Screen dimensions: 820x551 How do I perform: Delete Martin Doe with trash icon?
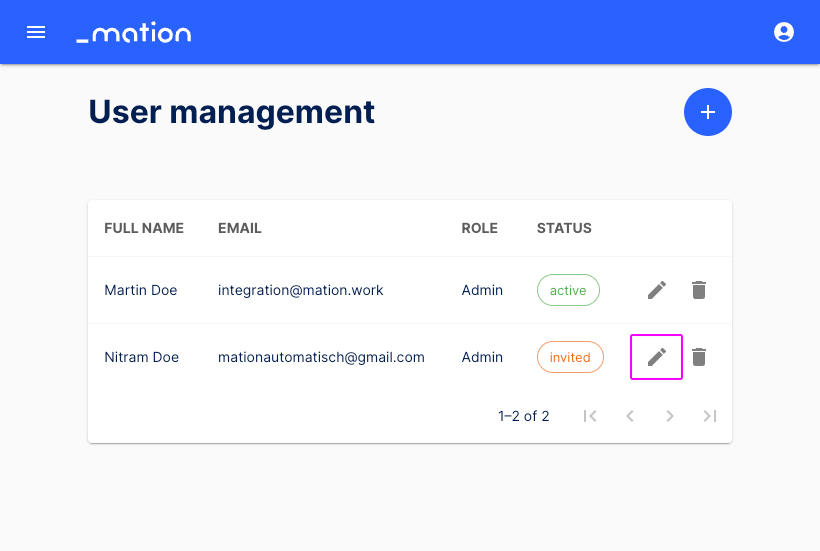click(699, 290)
